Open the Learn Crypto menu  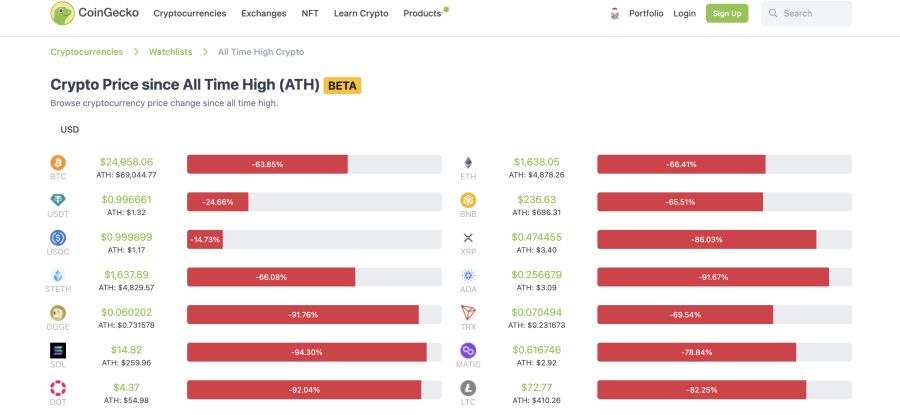click(361, 13)
